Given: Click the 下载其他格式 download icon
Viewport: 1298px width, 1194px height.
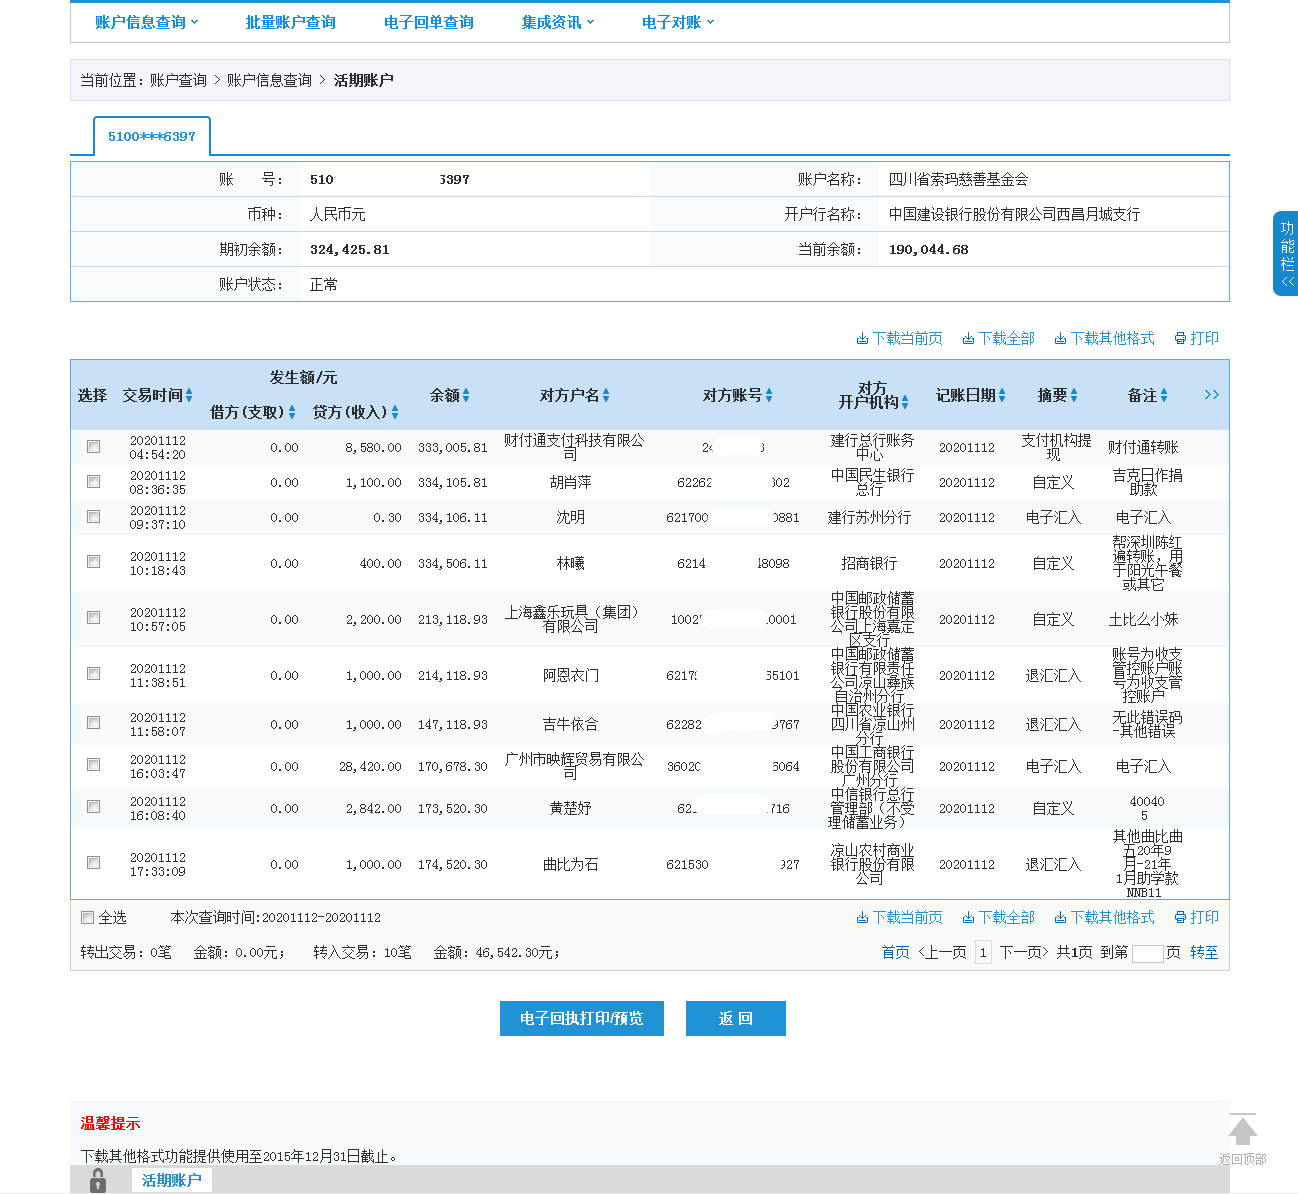Looking at the screenshot, I should (1059, 338).
